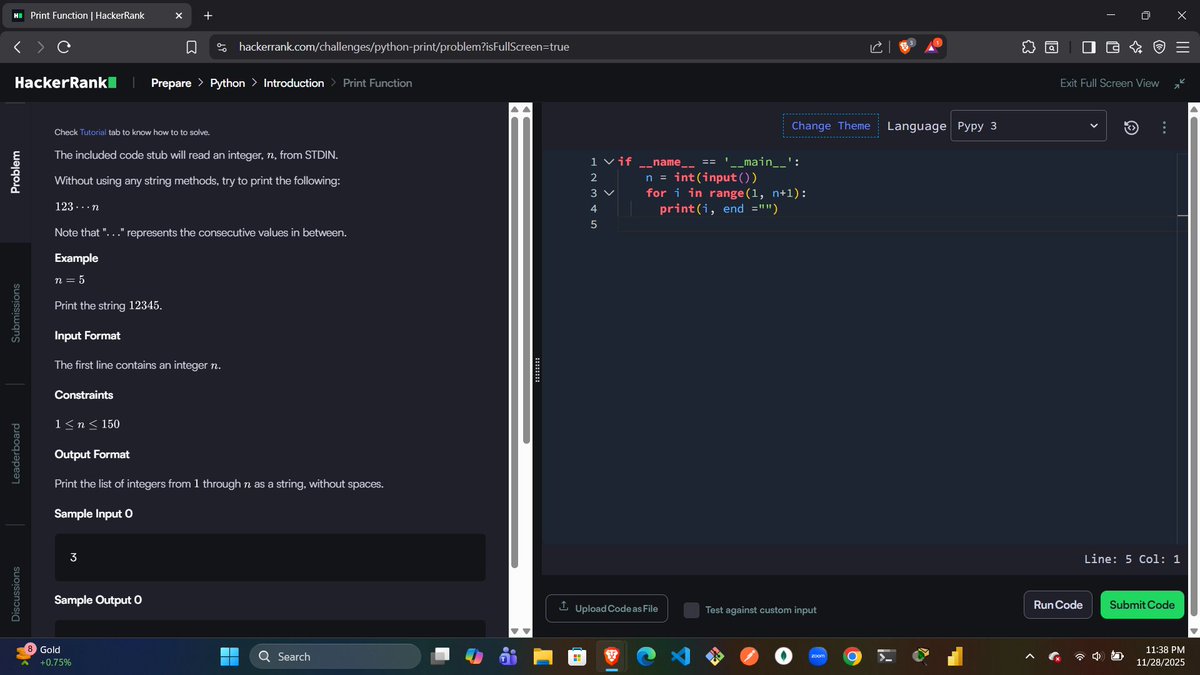This screenshot has height=675, width=1200.
Task: Toggle the editor theme via Change Theme
Action: (x=830, y=125)
